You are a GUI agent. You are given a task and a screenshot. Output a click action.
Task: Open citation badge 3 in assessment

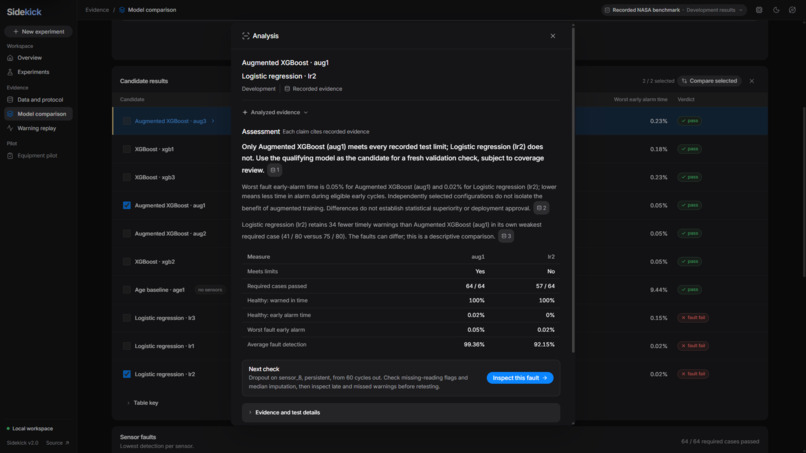point(506,237)
